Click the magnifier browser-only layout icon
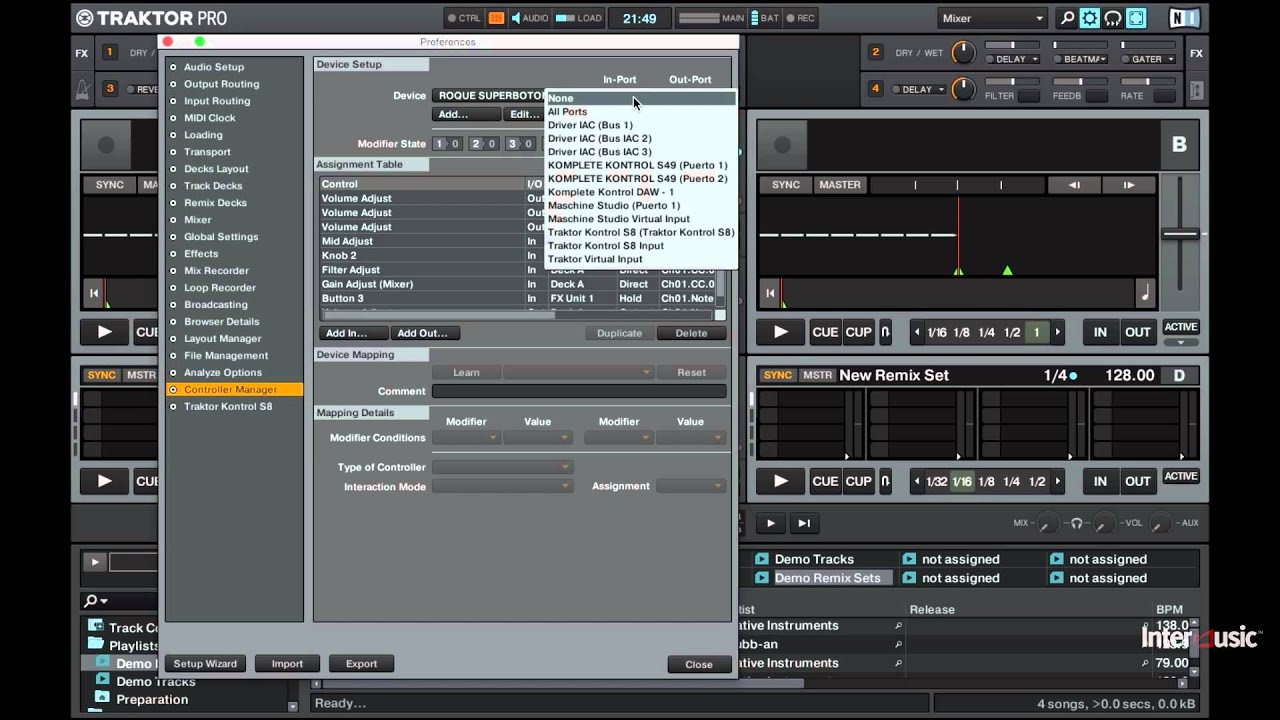This screenshot has height=720, width=1280. pos(1067,18)
